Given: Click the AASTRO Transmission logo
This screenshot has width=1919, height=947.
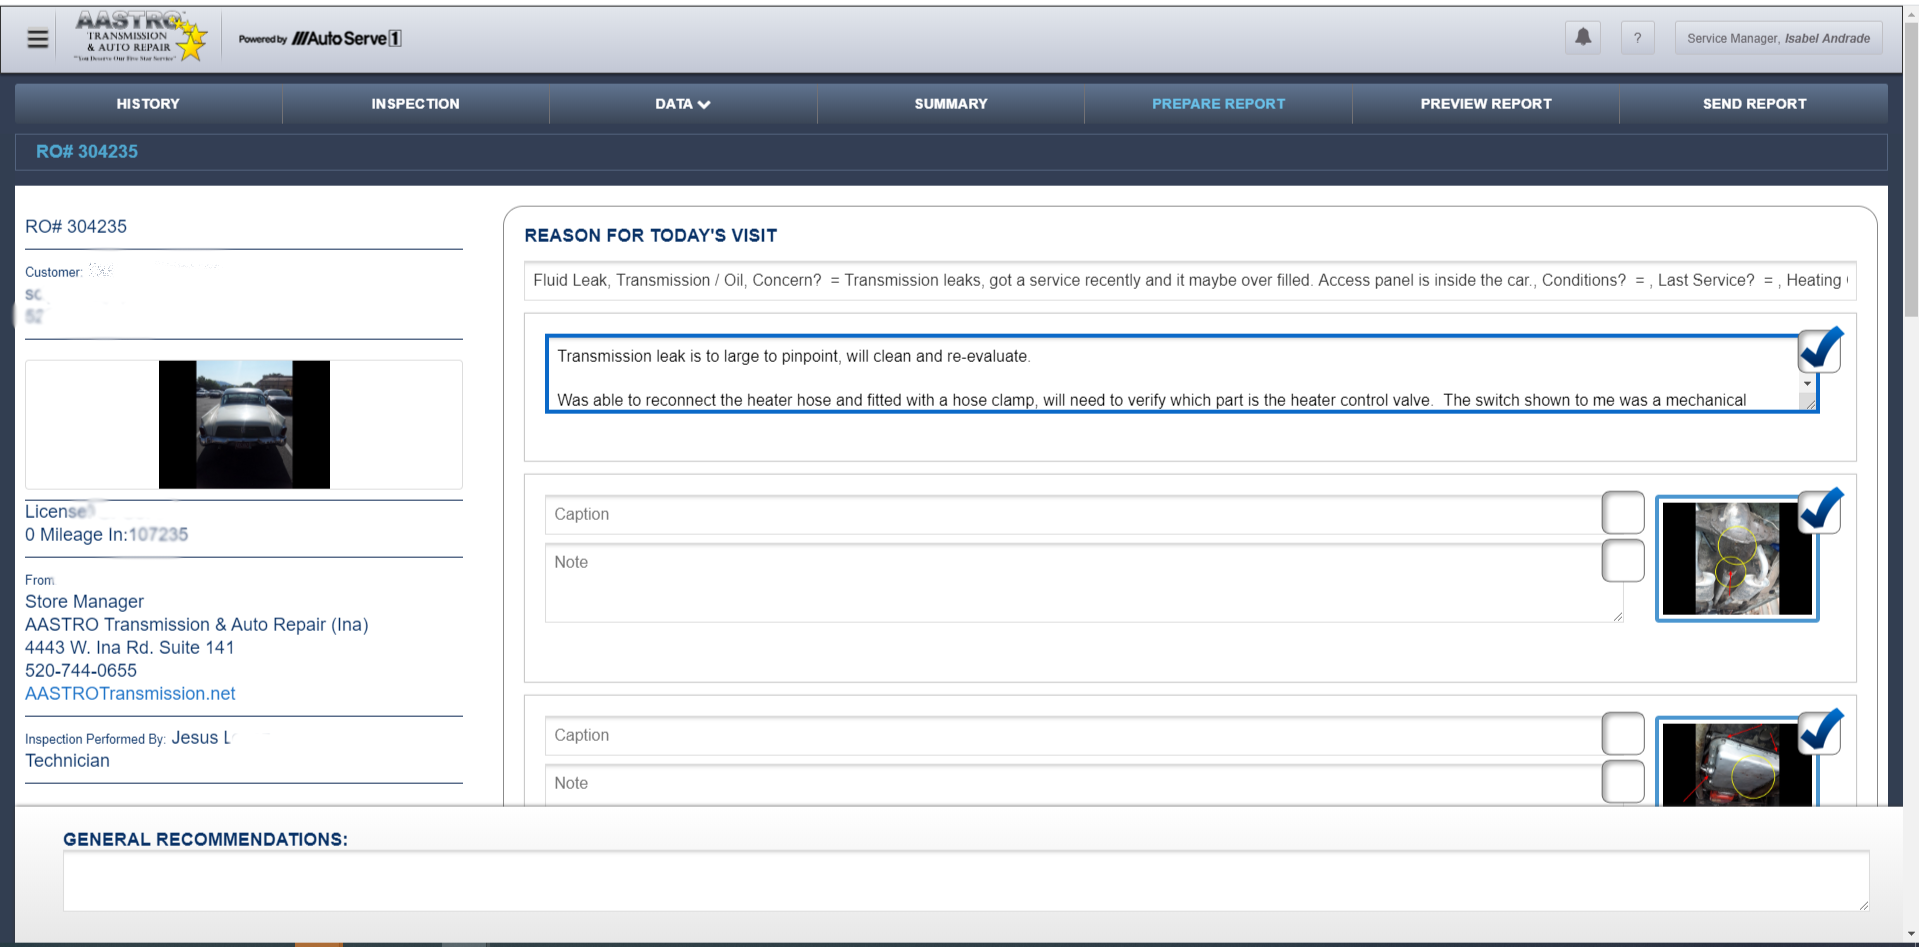Looking at the screenshot, I should 140,38.
